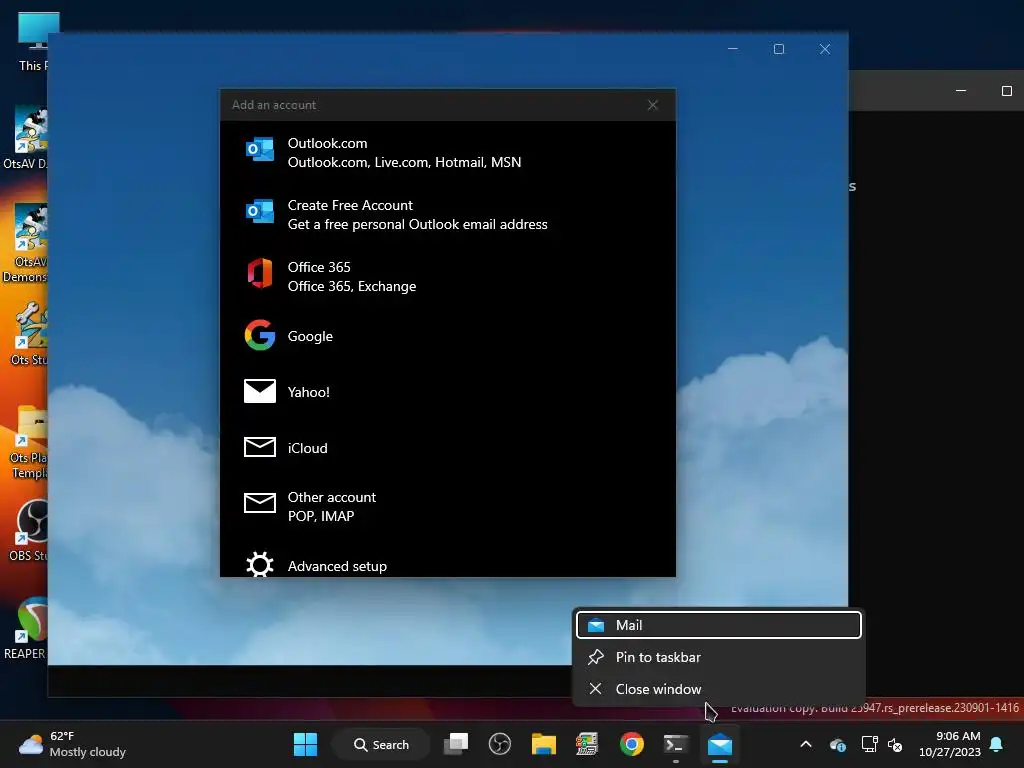Click the Google label text
1024x768 pixels.
[x=310, y=336]
